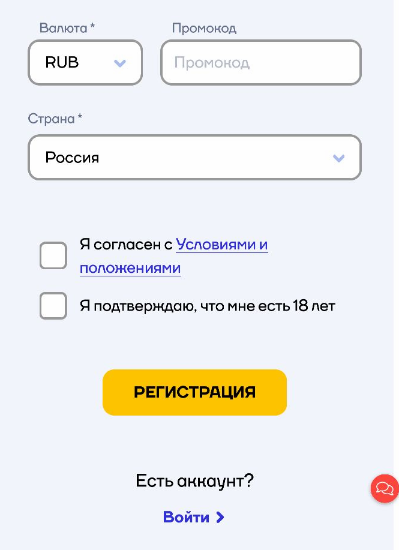Click the 'положениями' link text

point(130,268)
